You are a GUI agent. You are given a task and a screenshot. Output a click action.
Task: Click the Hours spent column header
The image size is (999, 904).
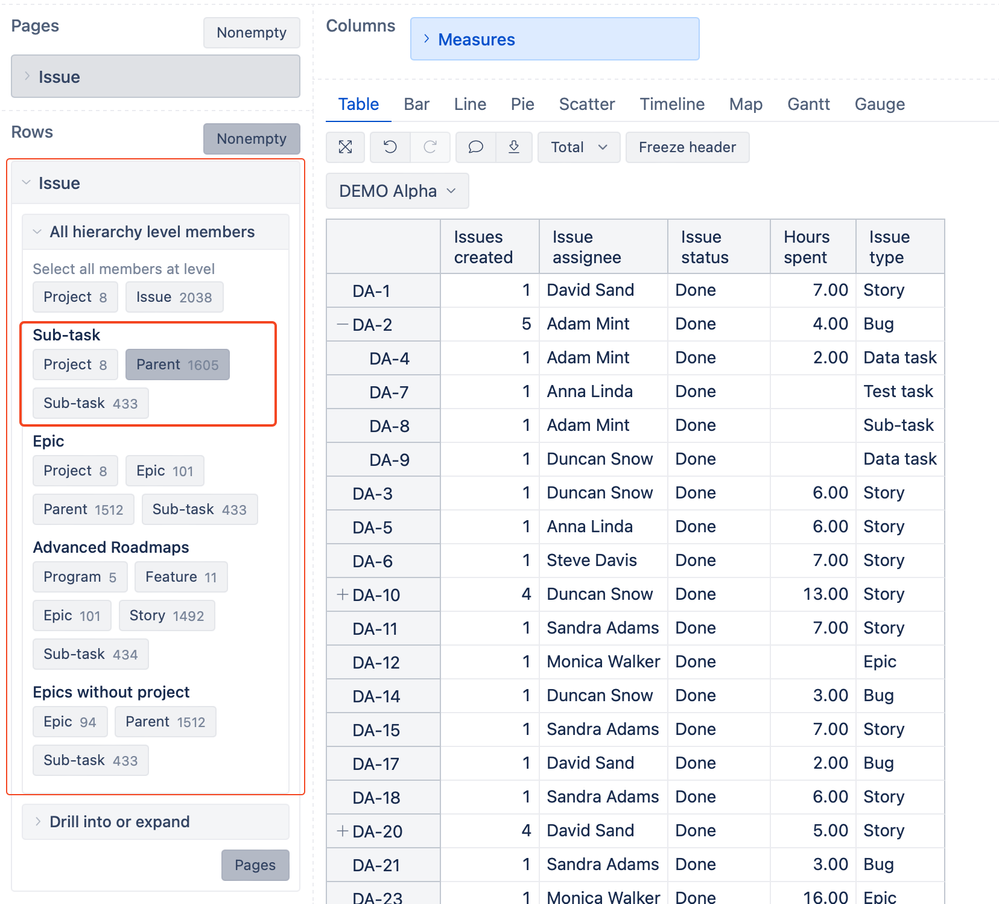click(x=813, y=247)
